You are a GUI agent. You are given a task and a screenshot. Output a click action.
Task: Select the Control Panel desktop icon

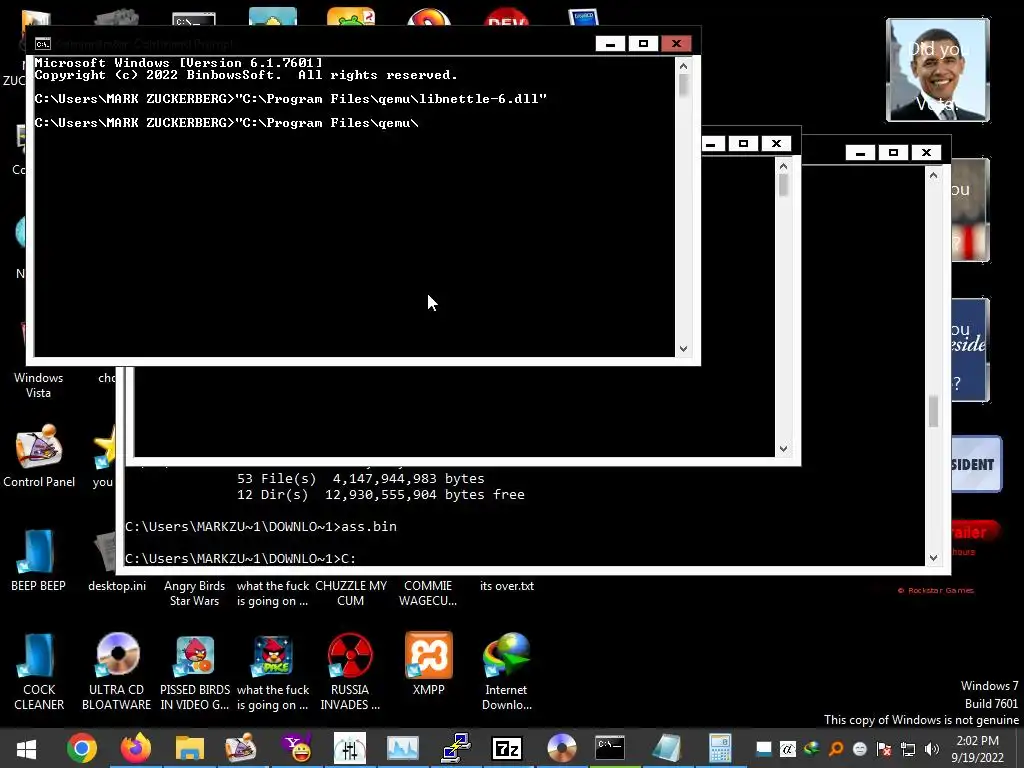tap(39, 456)
